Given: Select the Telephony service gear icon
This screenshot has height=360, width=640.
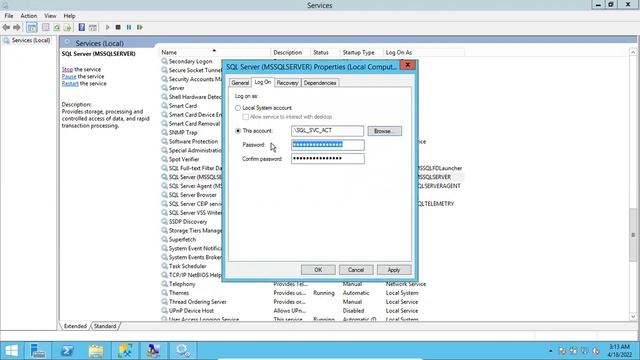Looking at the screenshot, I should [164, 284].
